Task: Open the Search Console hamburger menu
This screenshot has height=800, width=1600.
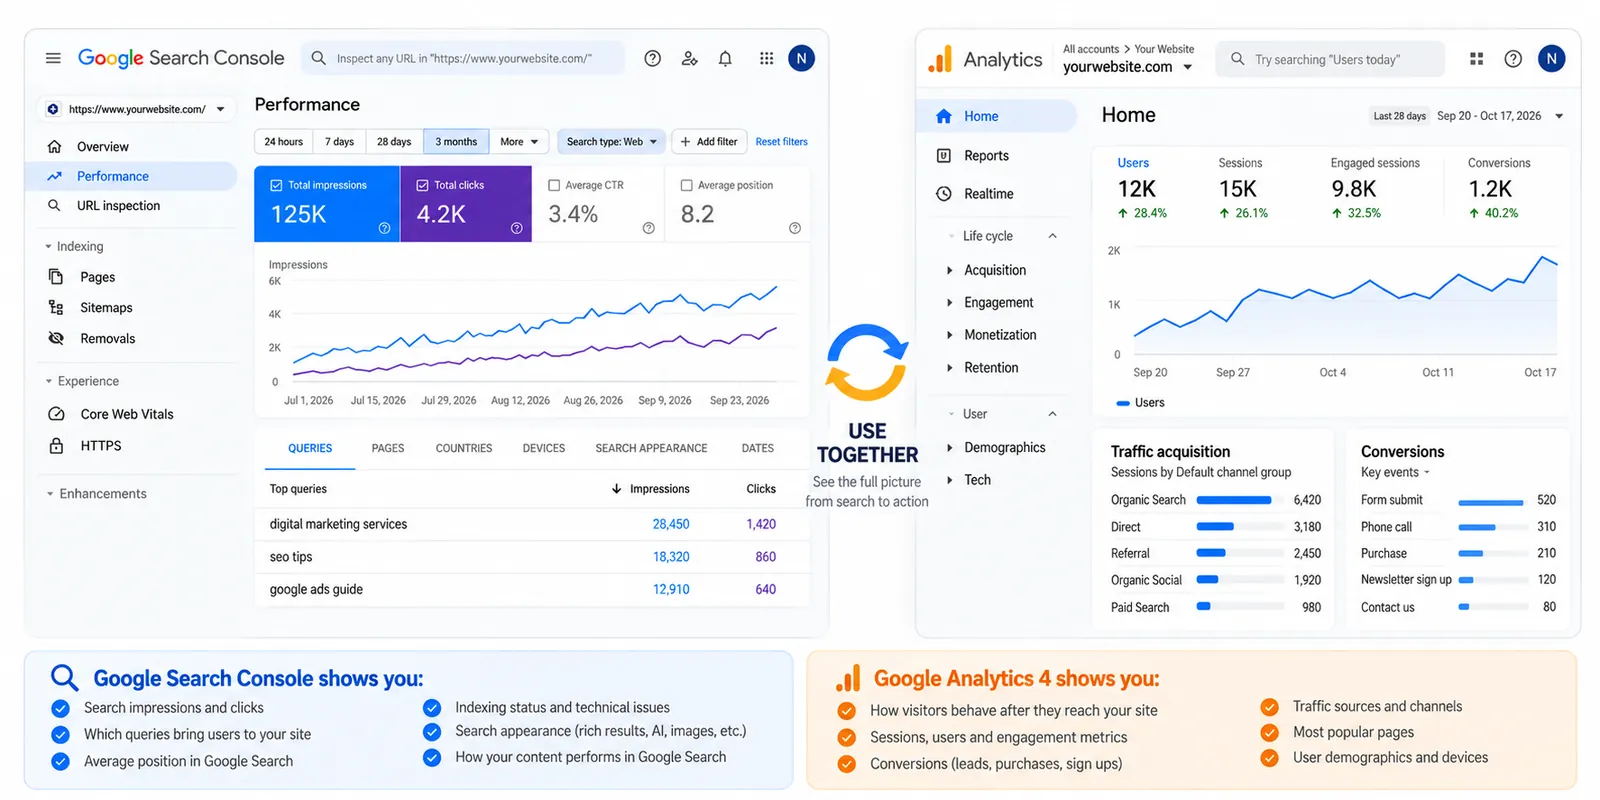Action: point(53,58)
